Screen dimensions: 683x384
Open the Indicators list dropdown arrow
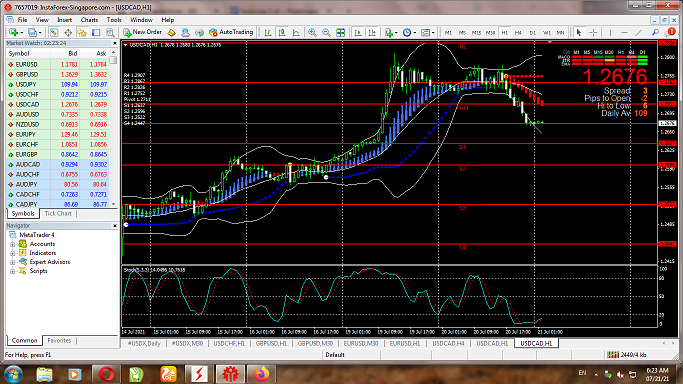tap(396, 33)
